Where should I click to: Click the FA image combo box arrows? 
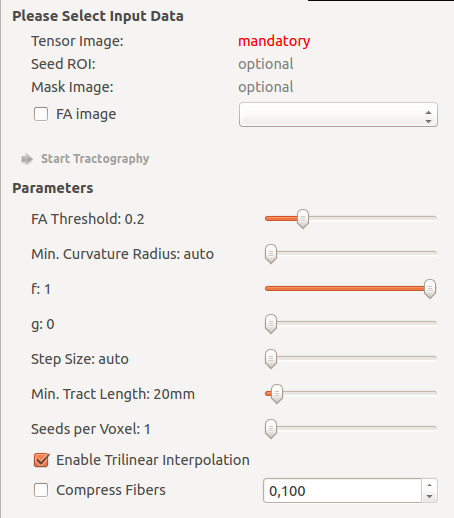pyautogui.click(x=429, y=117)
